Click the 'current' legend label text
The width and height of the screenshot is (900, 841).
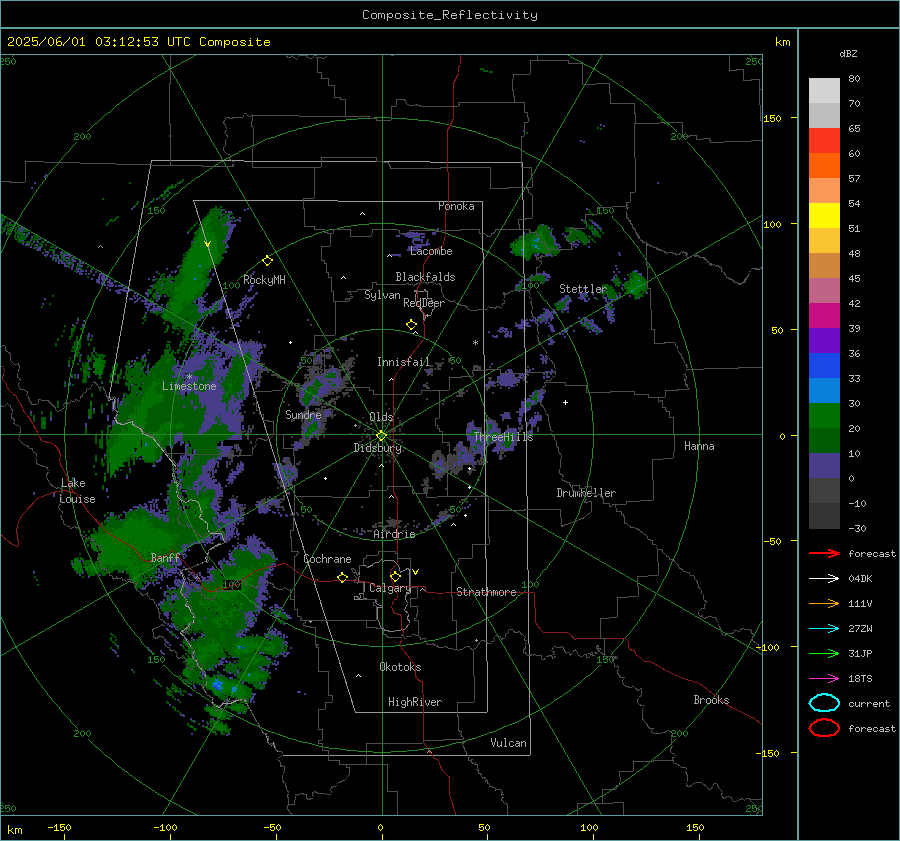point(869,703)
